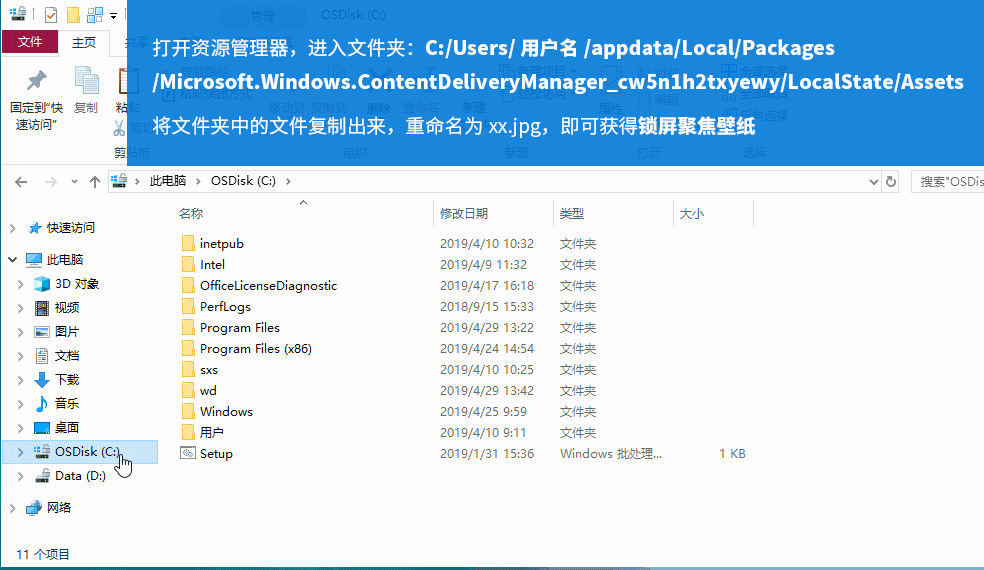Open the address bar history dropdown
Image resolution: width=984 pixels, height=570 pixels.
(x=871, y=181)
